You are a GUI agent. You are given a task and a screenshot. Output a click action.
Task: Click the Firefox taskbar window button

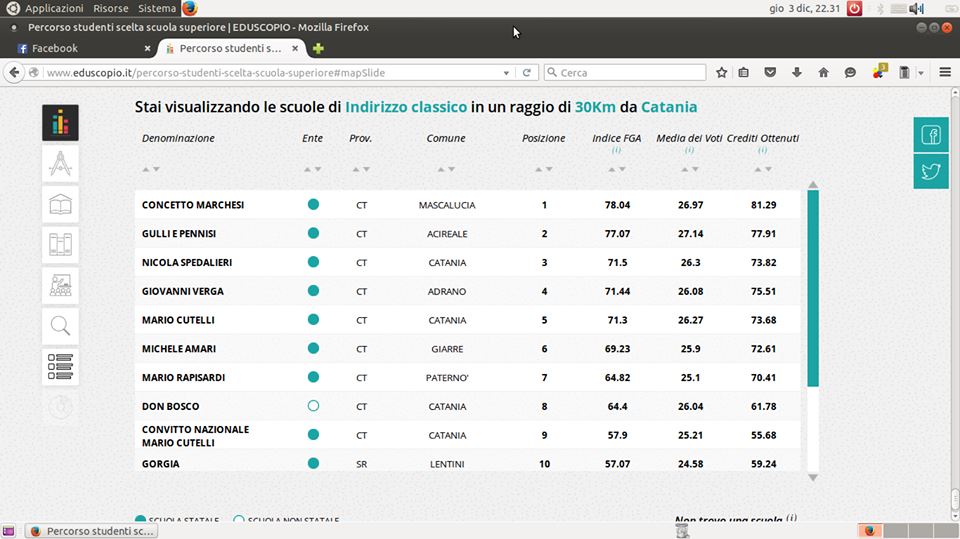[92, 531]
